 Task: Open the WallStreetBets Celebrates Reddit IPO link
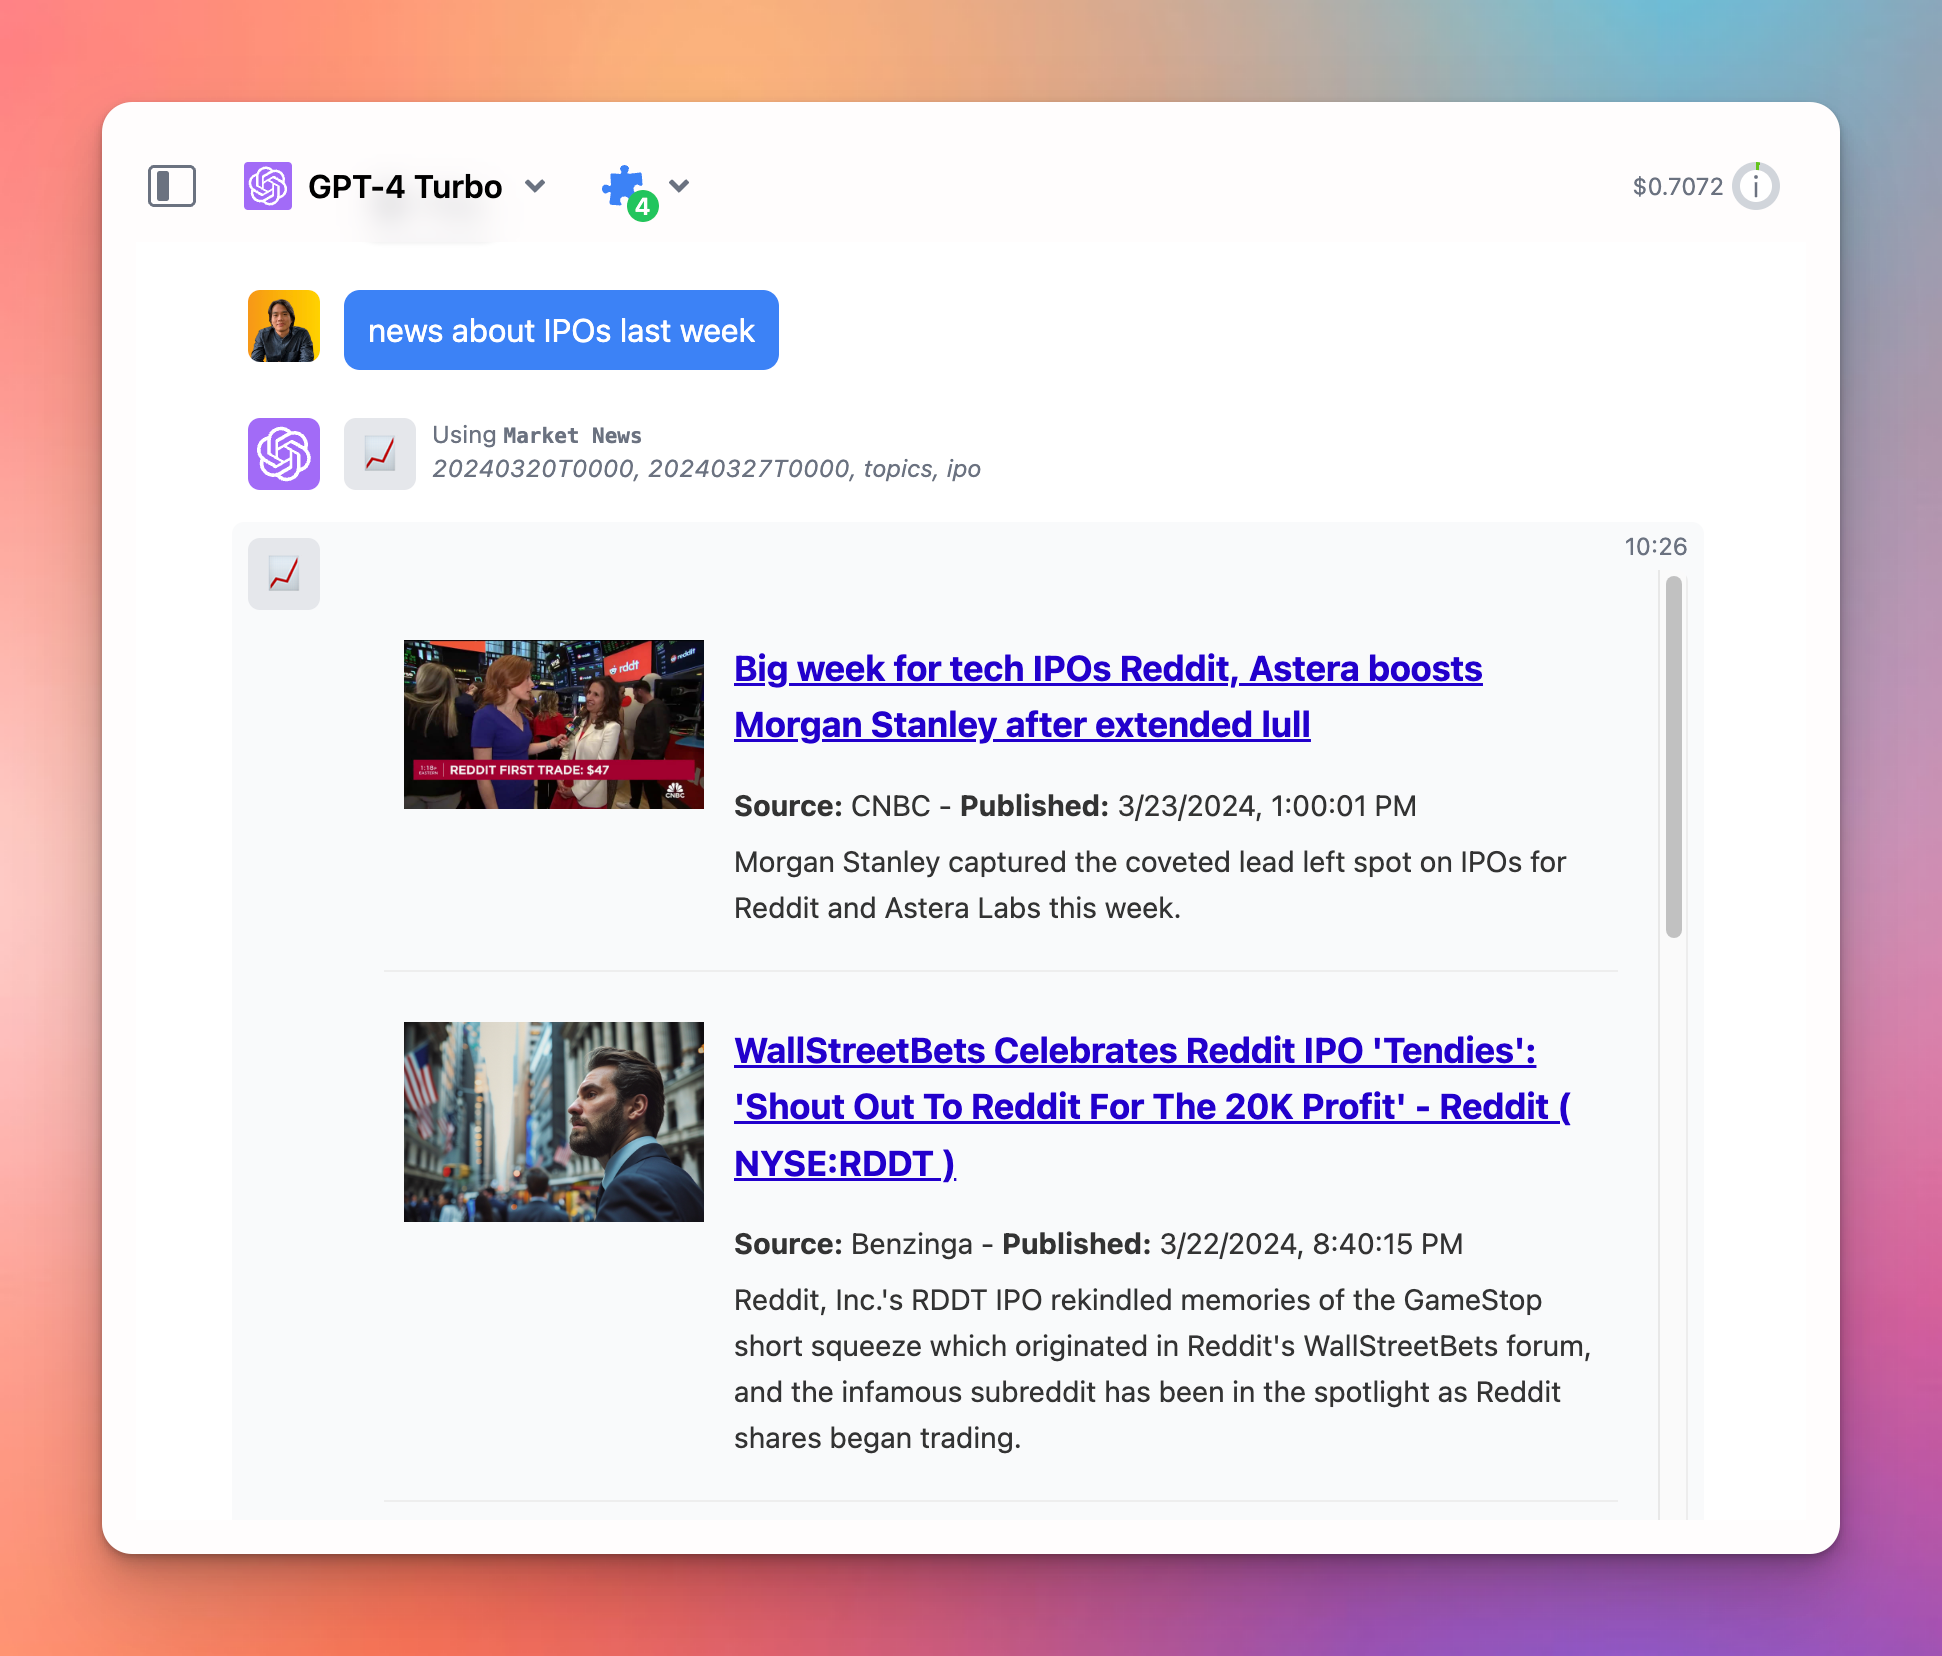click(1152, 1107)
